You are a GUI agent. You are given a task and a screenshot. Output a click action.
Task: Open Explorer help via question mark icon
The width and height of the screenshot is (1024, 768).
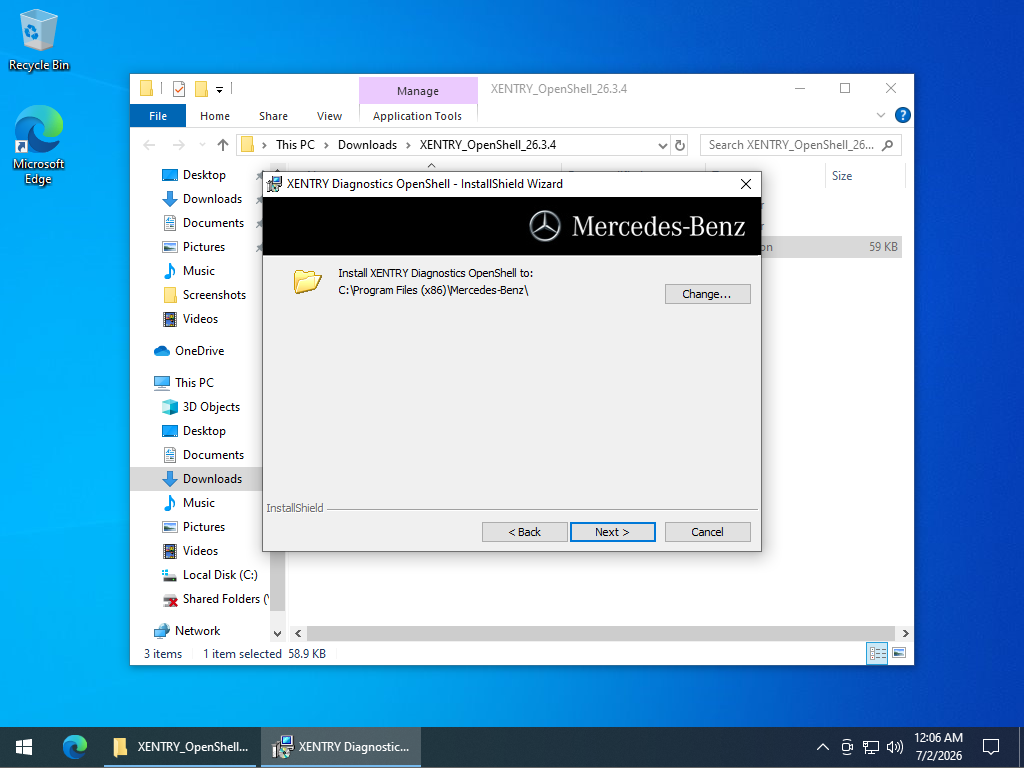pos(902,115)
